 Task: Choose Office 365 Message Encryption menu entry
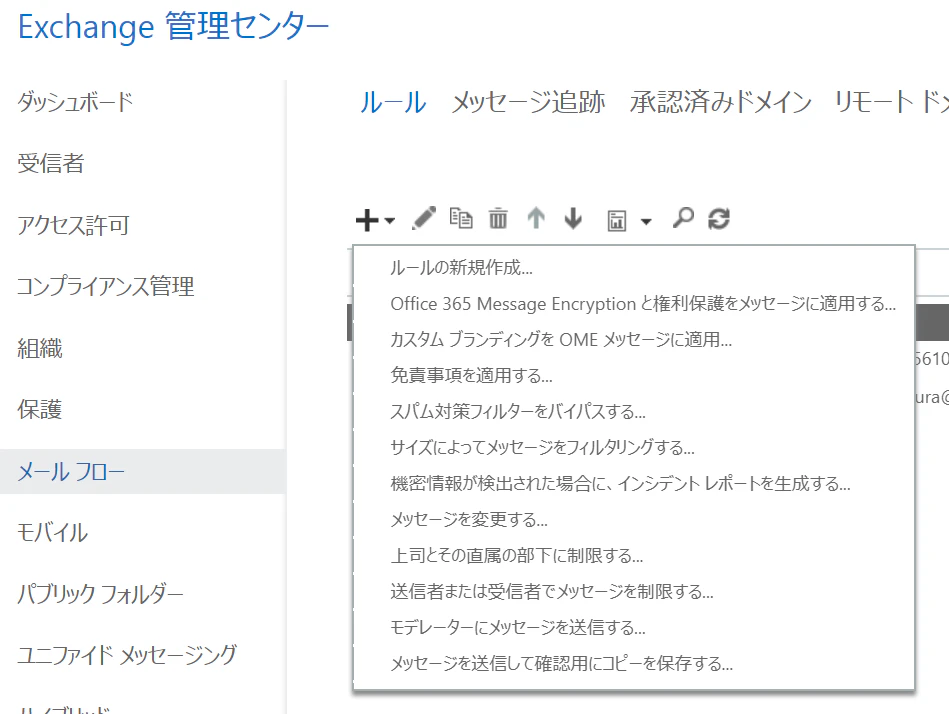[643, 303]
